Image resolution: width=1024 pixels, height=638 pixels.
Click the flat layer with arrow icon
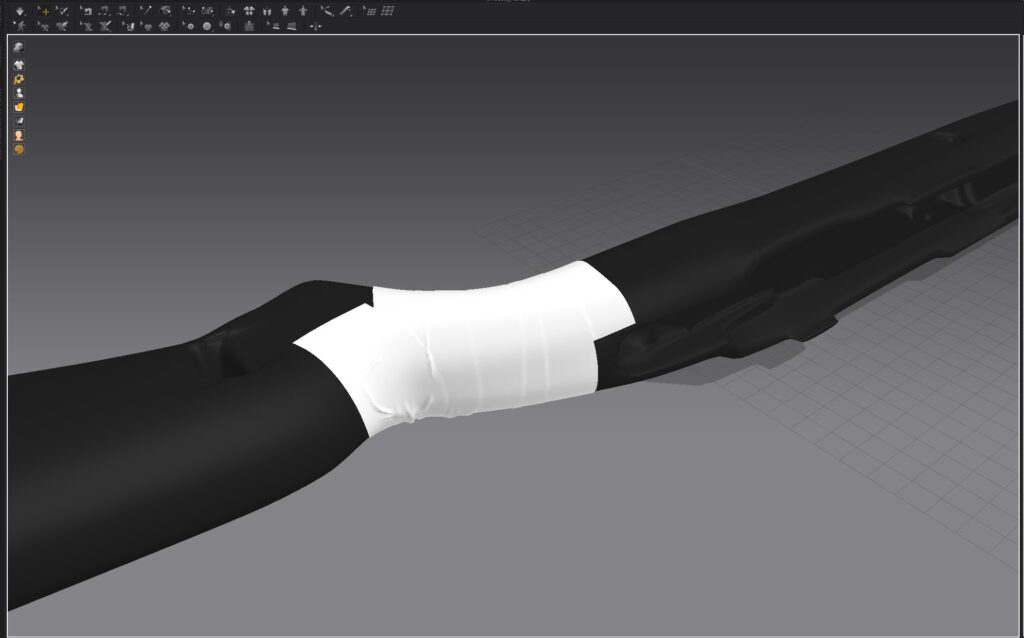click(273, 26)
